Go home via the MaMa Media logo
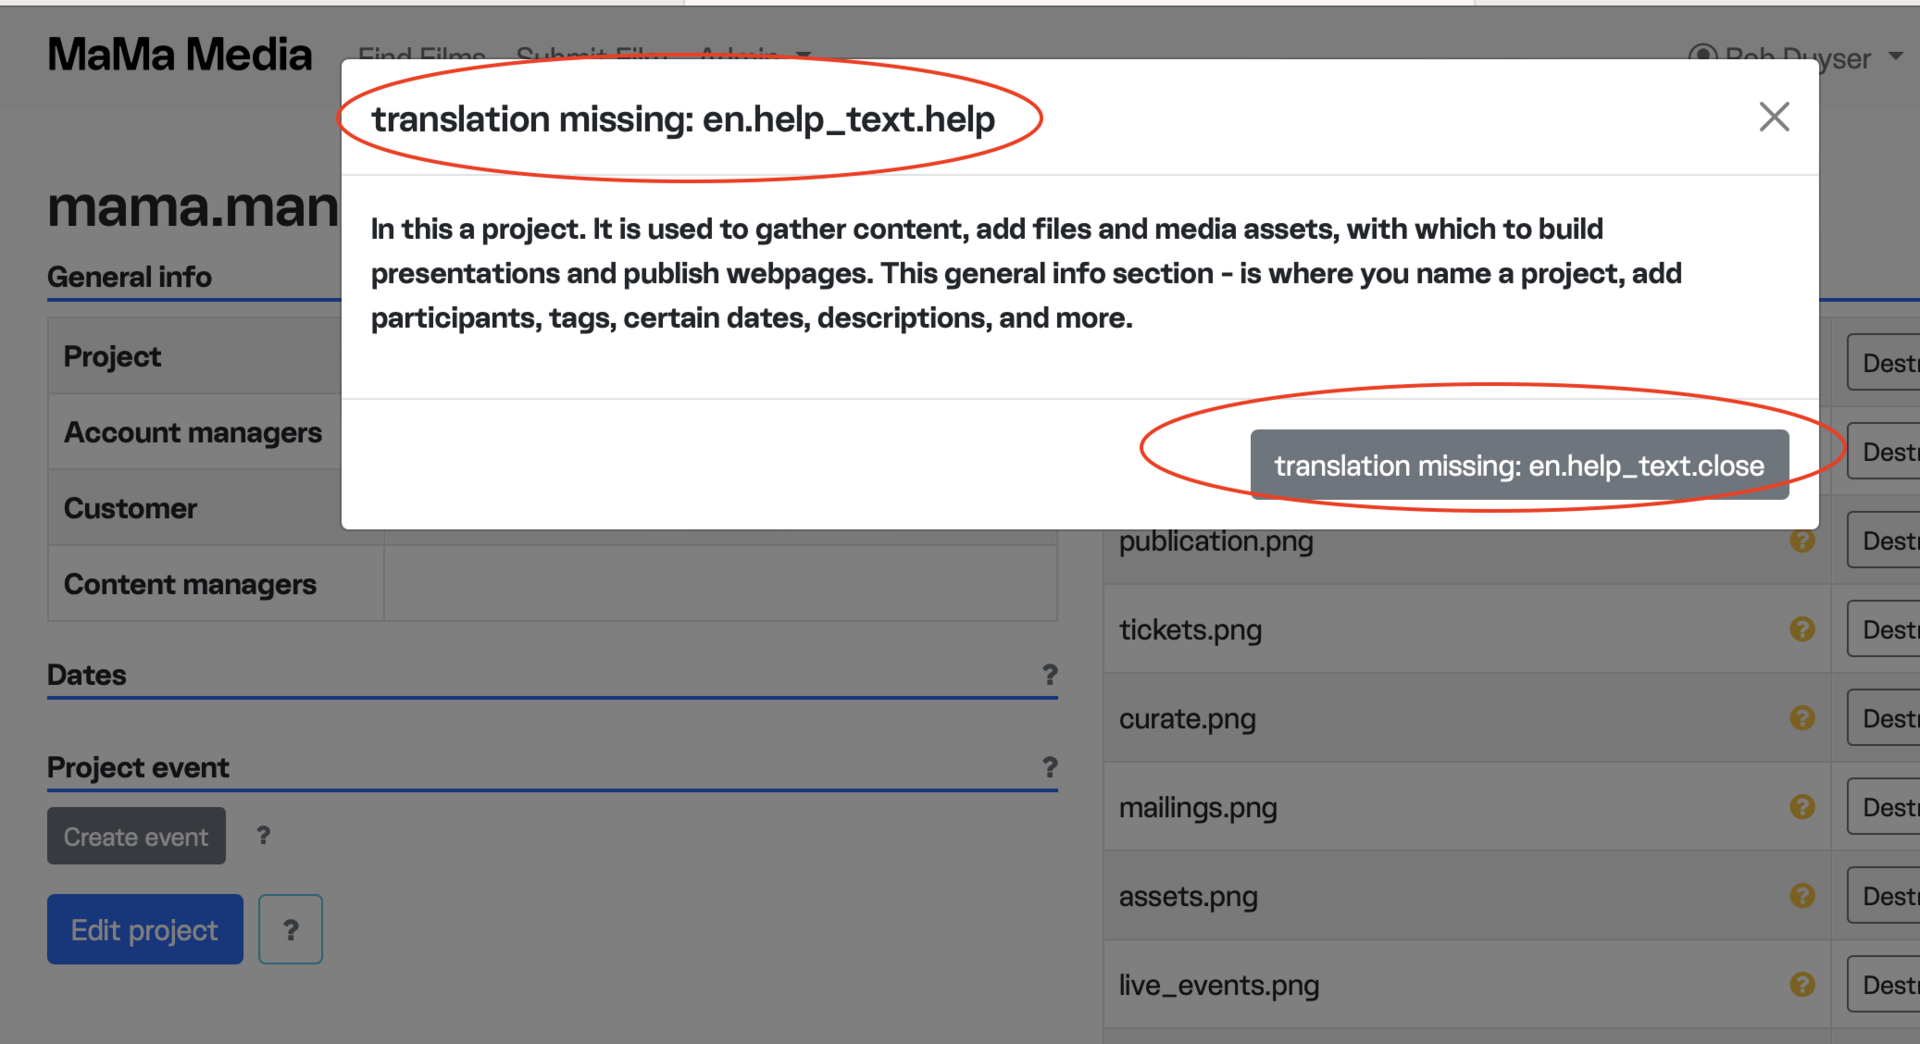This screenshot has width=1920, height=1044. (x=180, y=55)
